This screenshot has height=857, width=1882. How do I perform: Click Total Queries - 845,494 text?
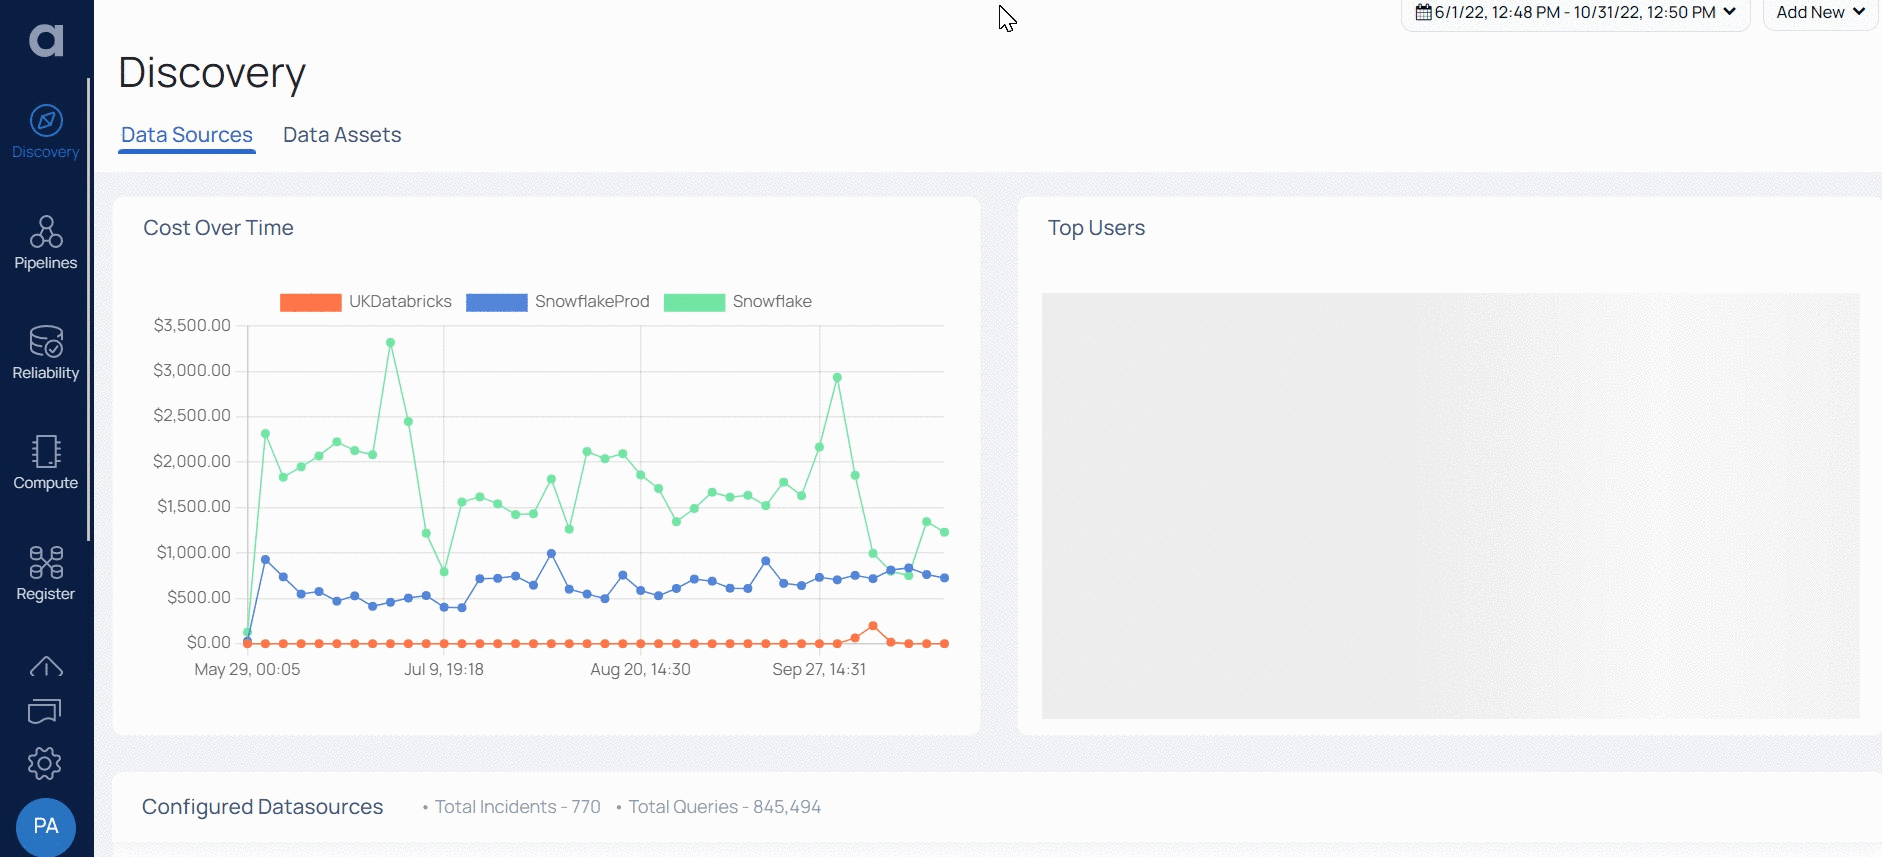724,807
